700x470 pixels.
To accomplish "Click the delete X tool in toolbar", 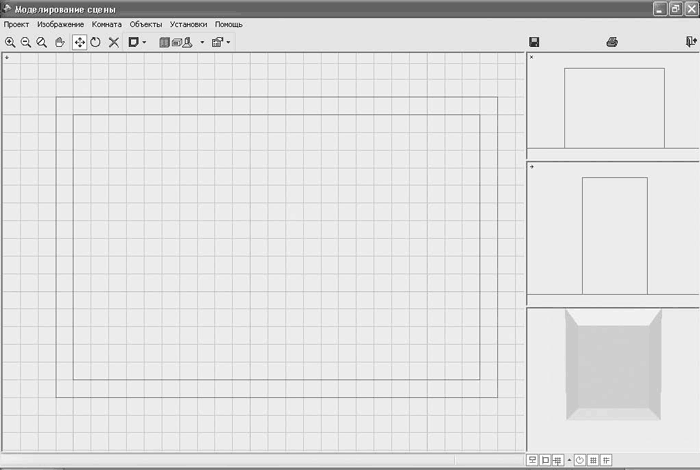I will [x=114, y=42].
